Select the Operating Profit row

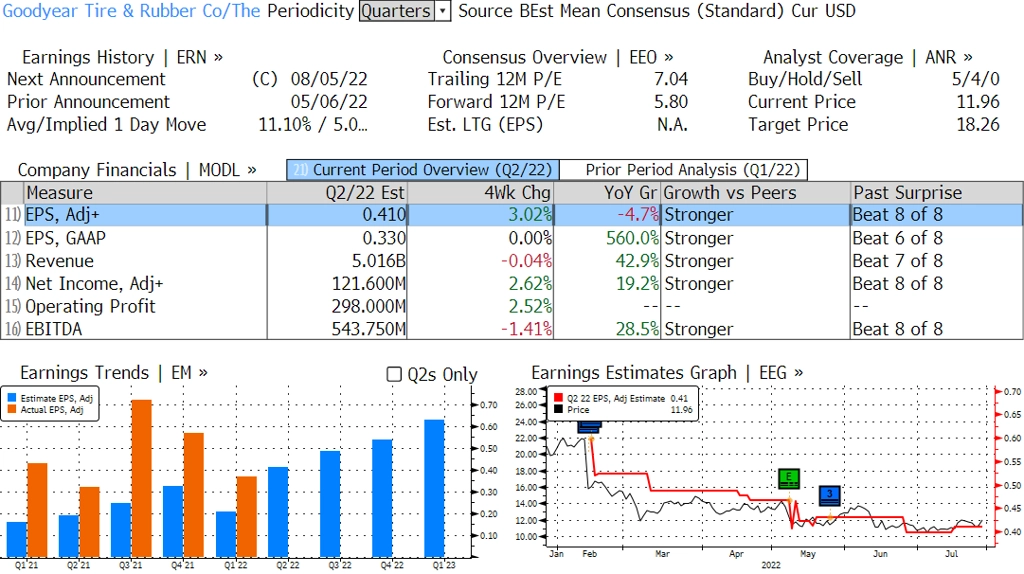(512, 306)
